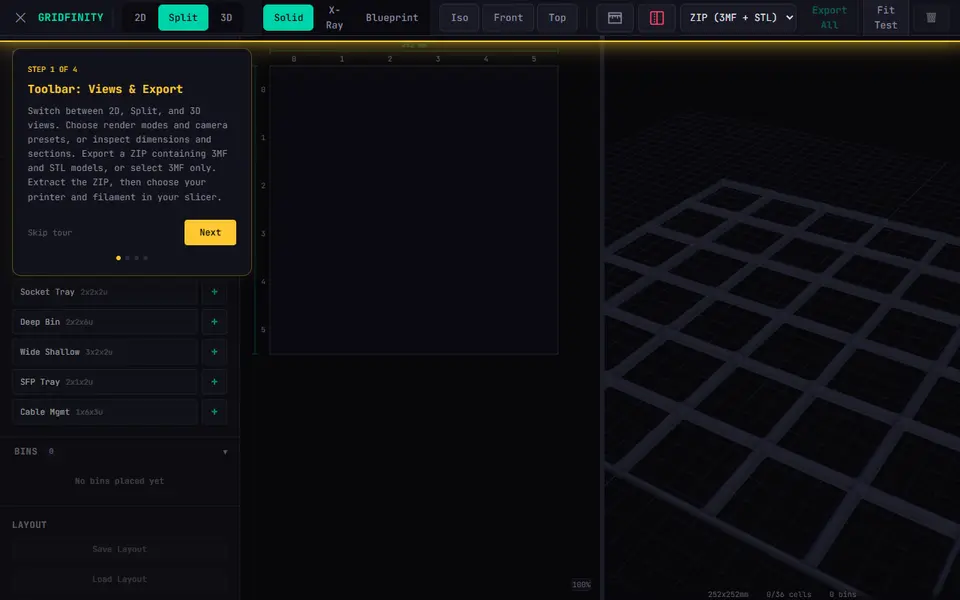
Task: Enable Blueprint render mode
Action: (x=392, y=18)
